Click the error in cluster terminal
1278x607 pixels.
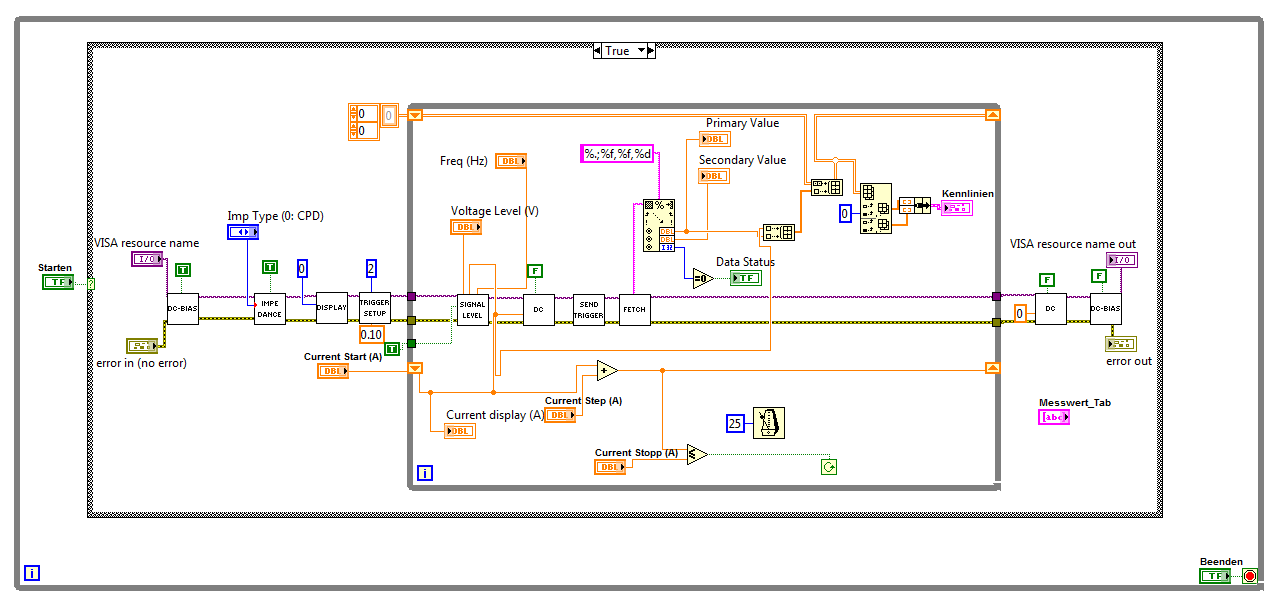141,346
